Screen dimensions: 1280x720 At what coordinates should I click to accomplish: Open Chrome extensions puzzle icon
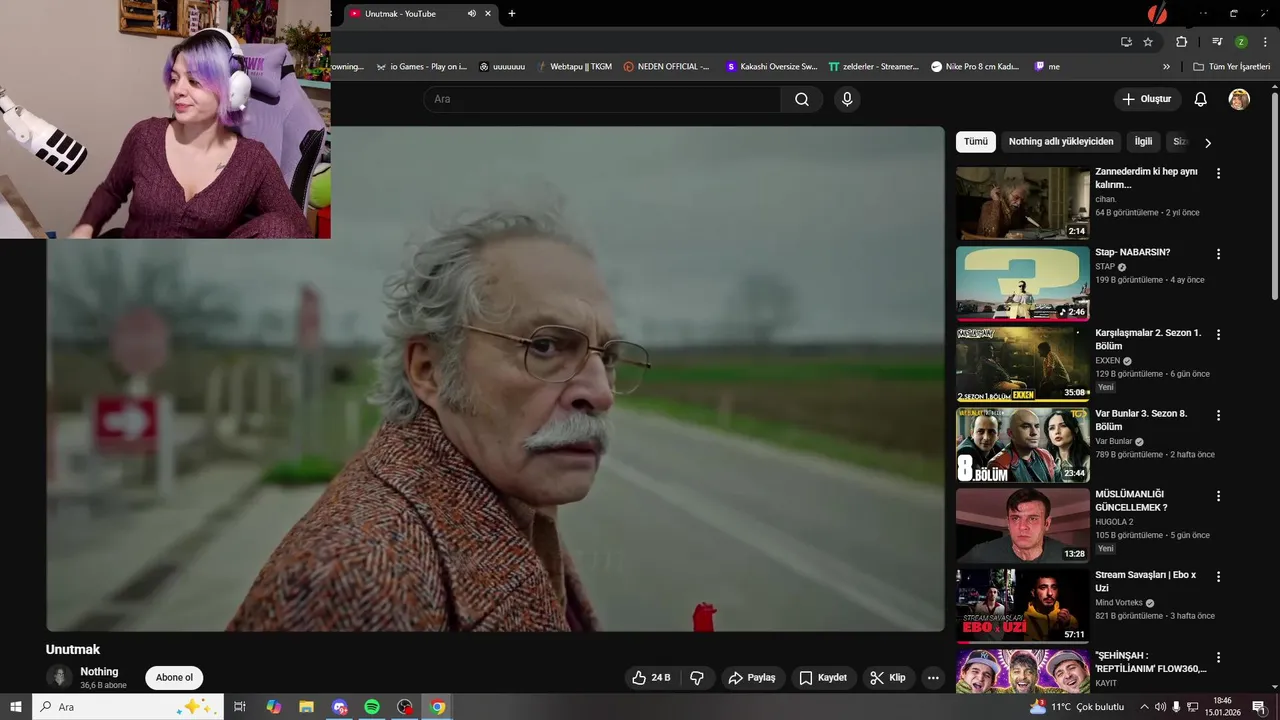1182,42
